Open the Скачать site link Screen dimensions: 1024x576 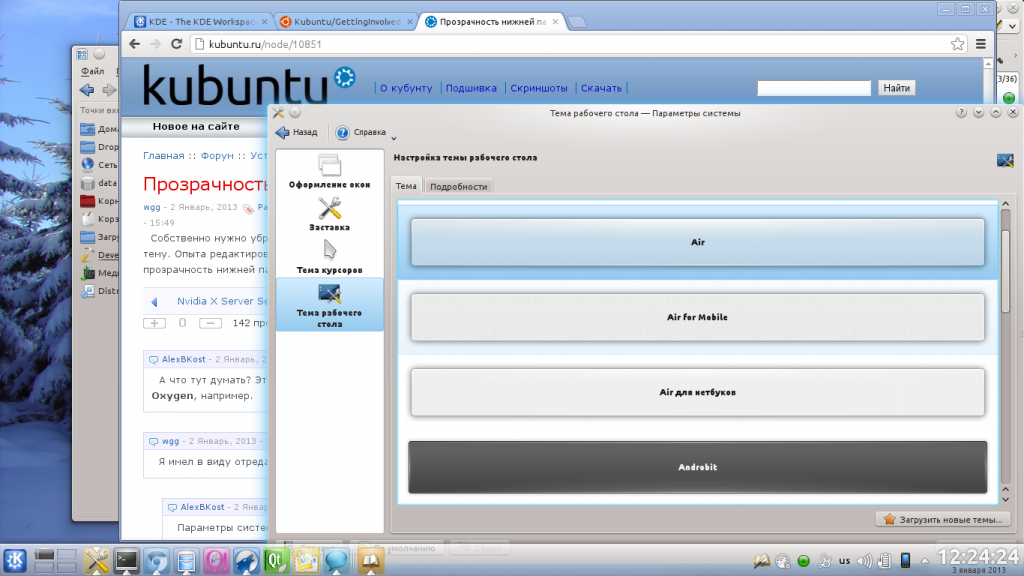click(601, 88)
